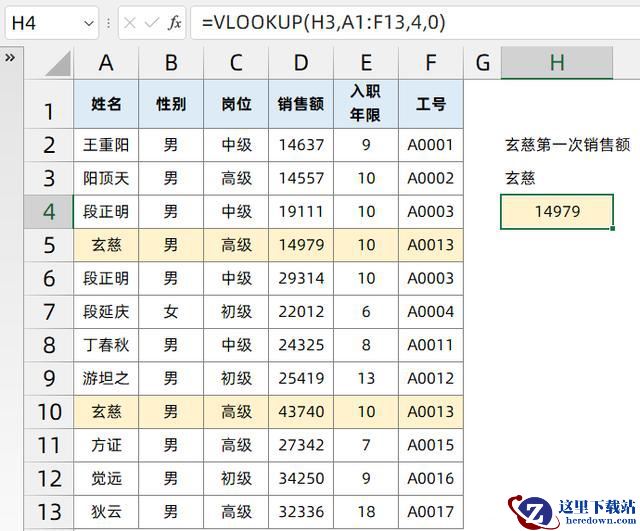Screen dimensions: 640x531
Task: Select row 10 header
Action: point(49,412)
